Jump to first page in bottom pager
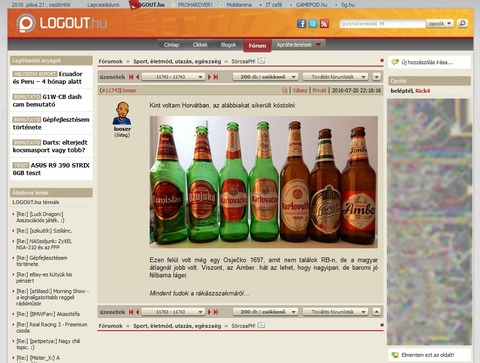Screen dimensions: 480x363 click(131, 312)
